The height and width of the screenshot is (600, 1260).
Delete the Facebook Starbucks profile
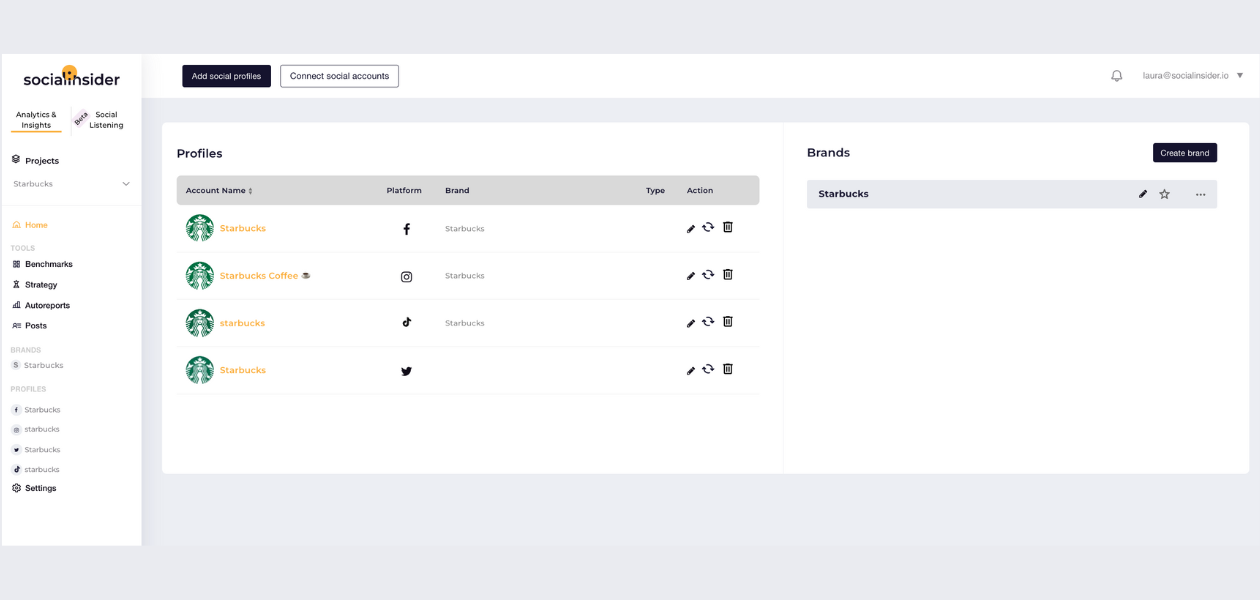point(728,227)
